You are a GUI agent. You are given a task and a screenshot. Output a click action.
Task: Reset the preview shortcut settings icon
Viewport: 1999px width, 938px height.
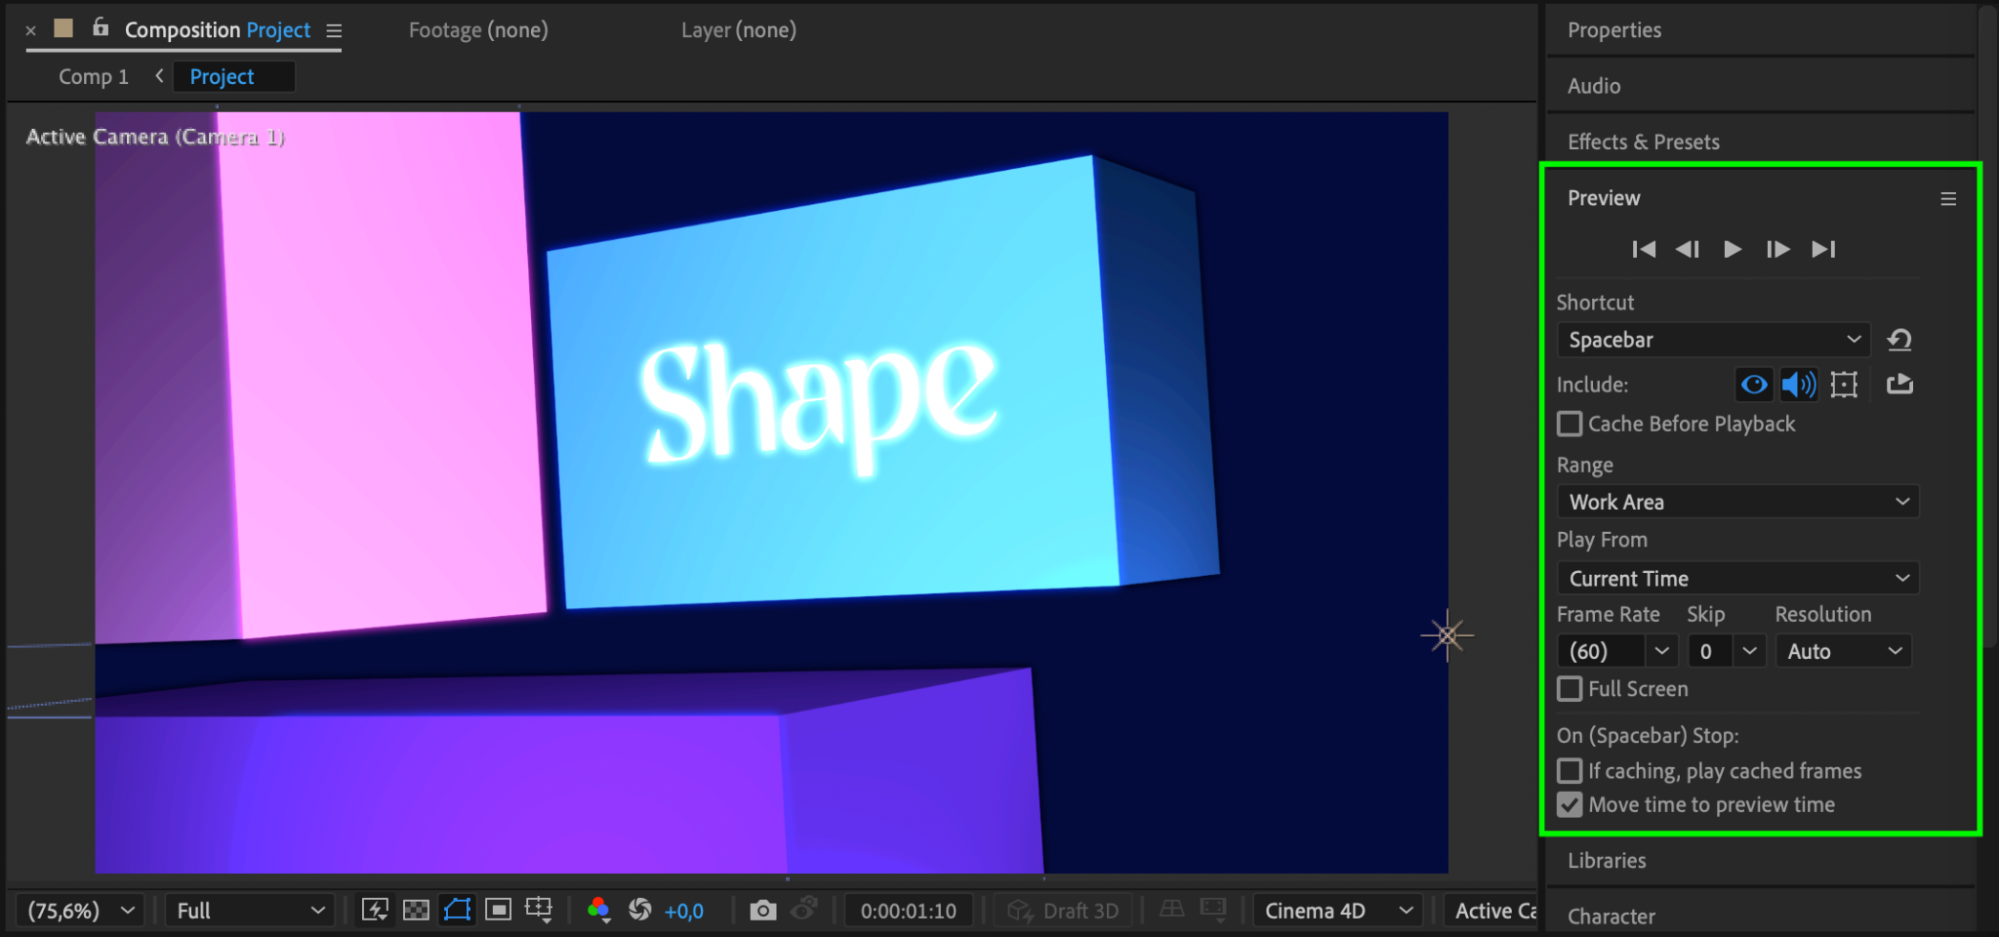click(1899, 340)
